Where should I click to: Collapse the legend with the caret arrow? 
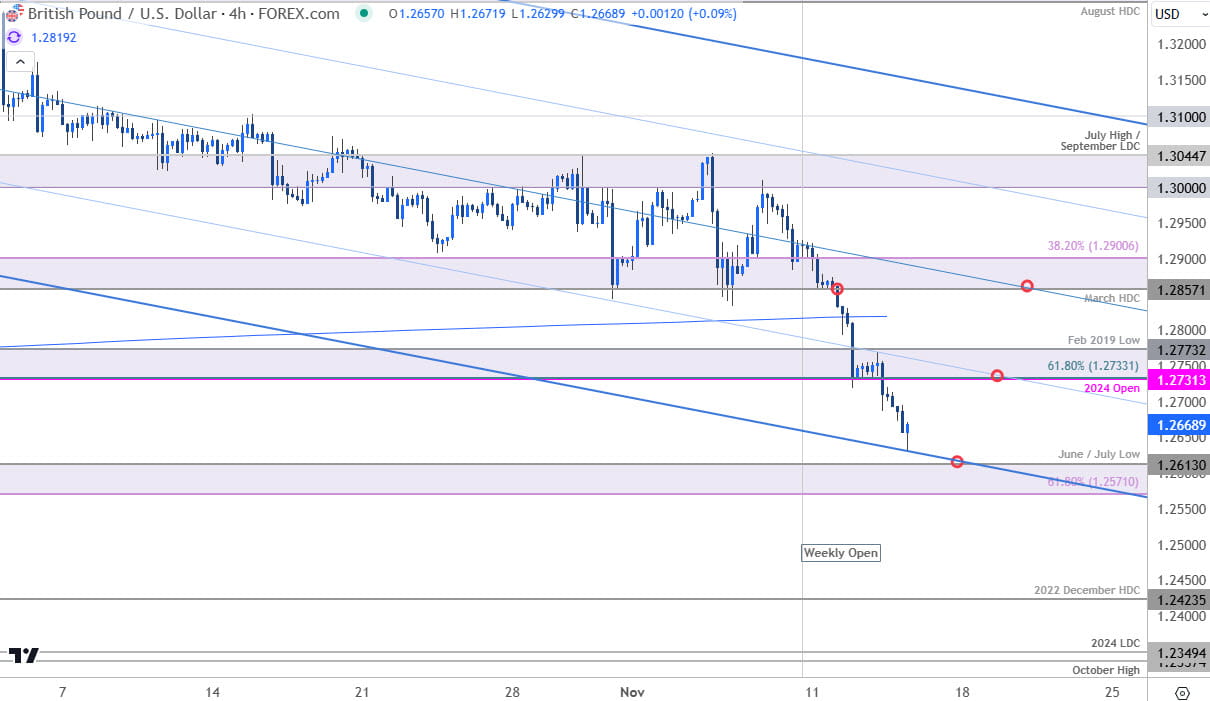tap(19, 60)
